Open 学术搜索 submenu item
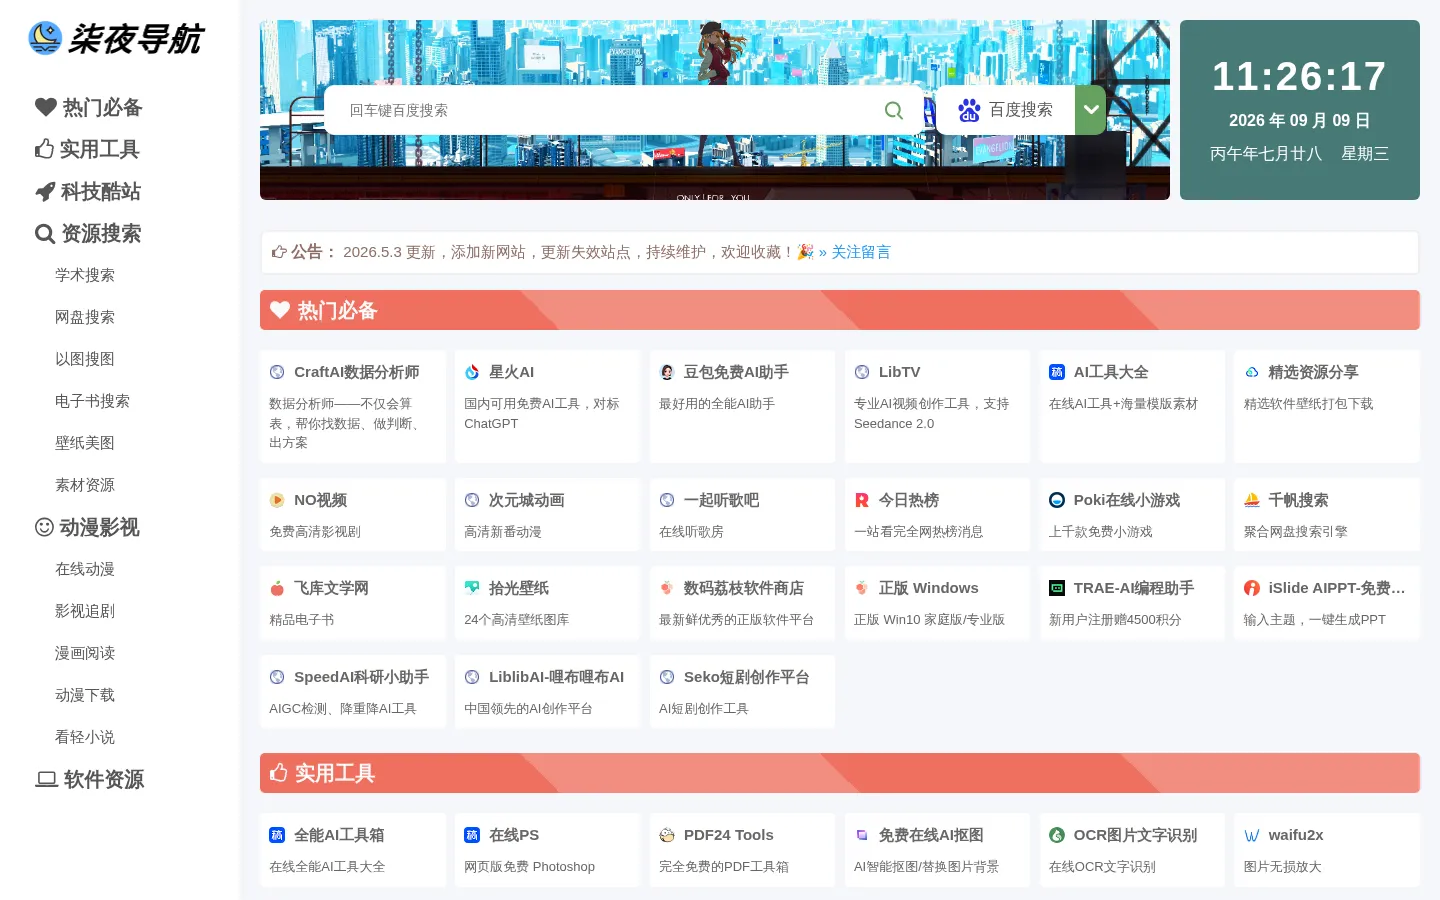 click(x=85, y=275)
